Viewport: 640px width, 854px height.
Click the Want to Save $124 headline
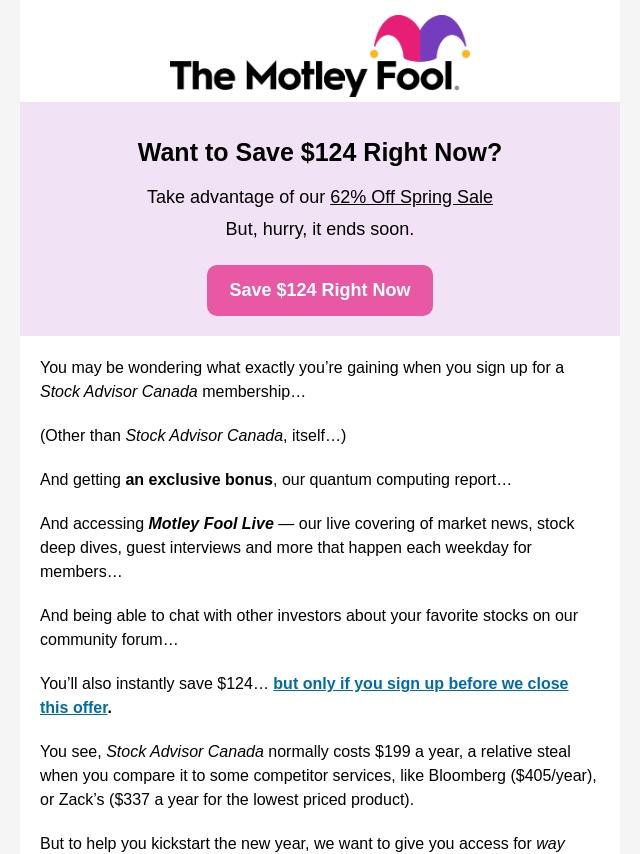320,152
